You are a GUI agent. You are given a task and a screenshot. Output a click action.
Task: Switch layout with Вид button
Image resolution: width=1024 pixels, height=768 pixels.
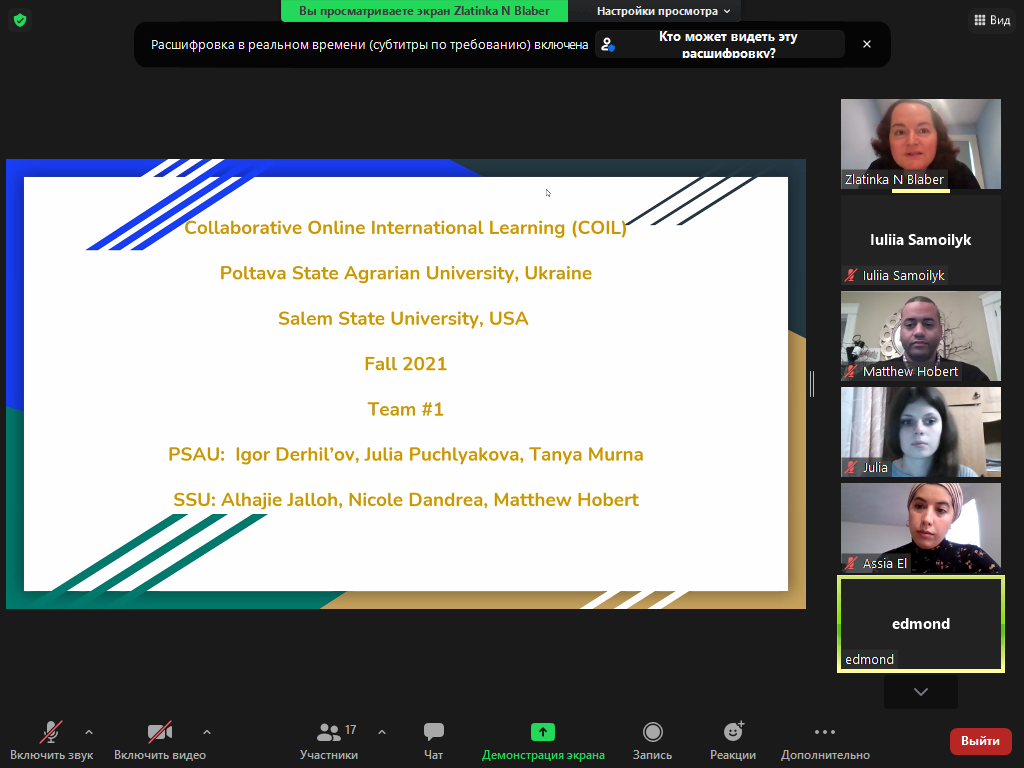(x=992, y=20)
